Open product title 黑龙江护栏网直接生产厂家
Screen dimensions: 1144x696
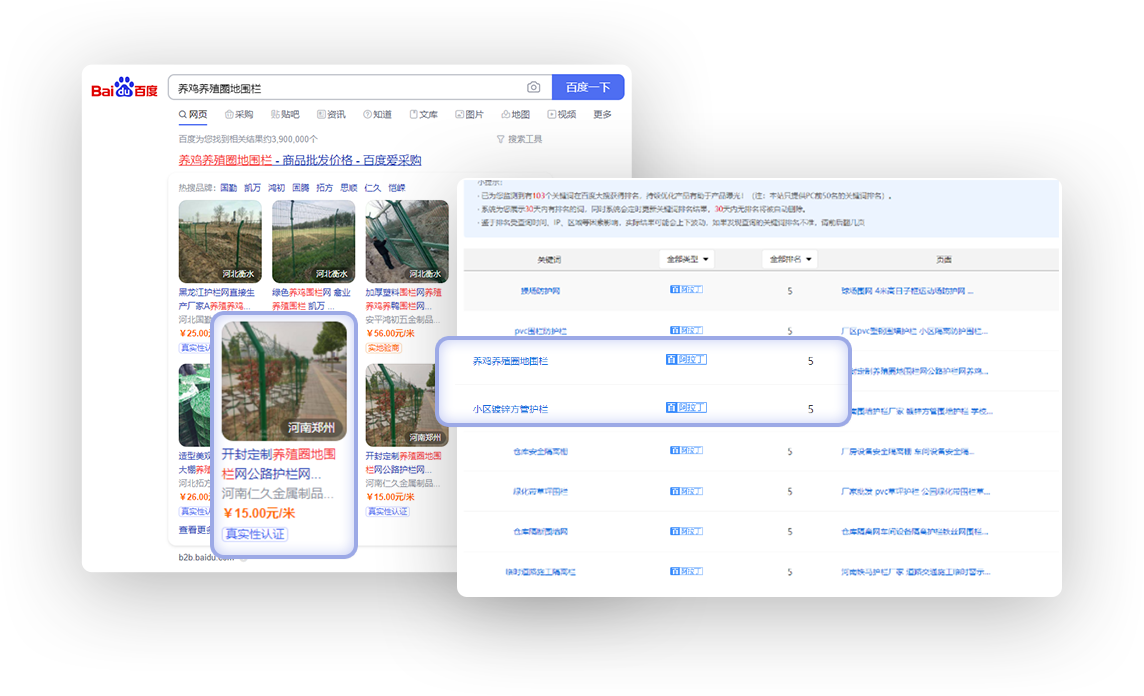click(217, 299)
